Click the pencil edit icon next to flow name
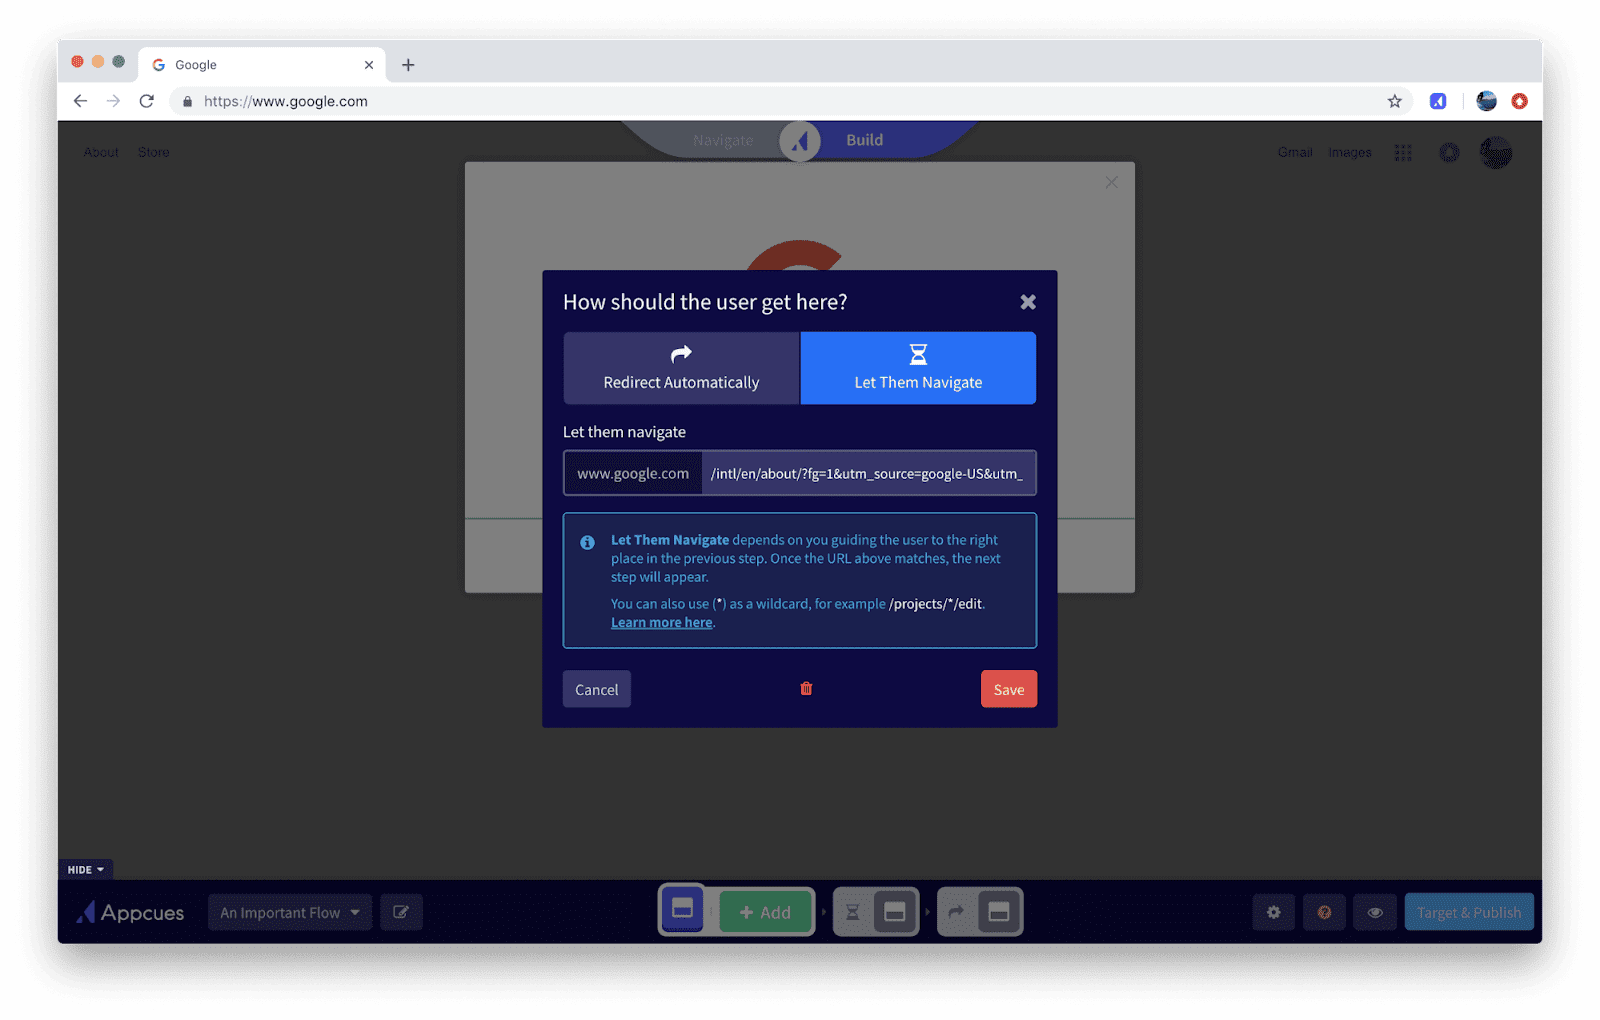The height and width of the screenshot is (1020, 1600). coord(401,911)
